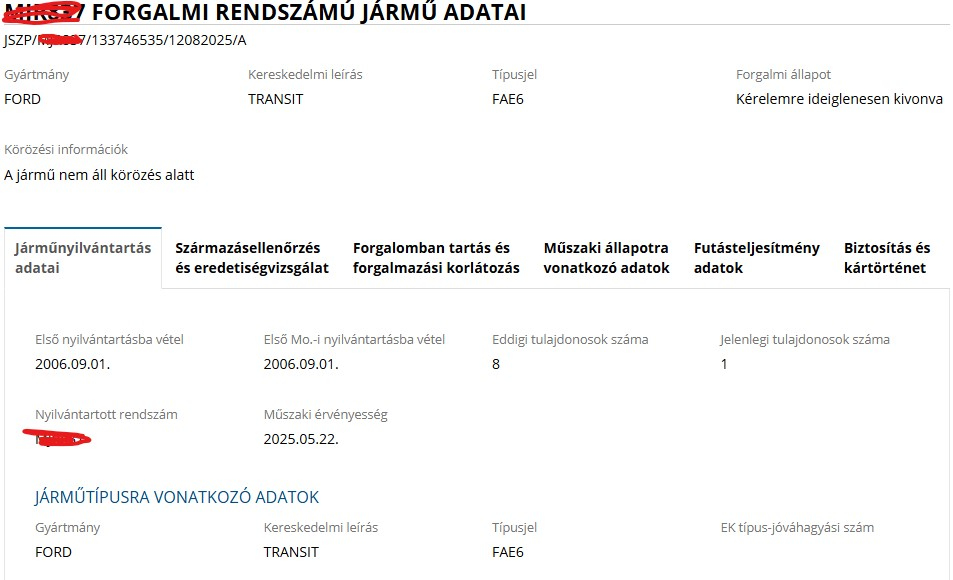
Task: Open the Biztosítás és kártörténet tab
Action: tap(886, 258)
